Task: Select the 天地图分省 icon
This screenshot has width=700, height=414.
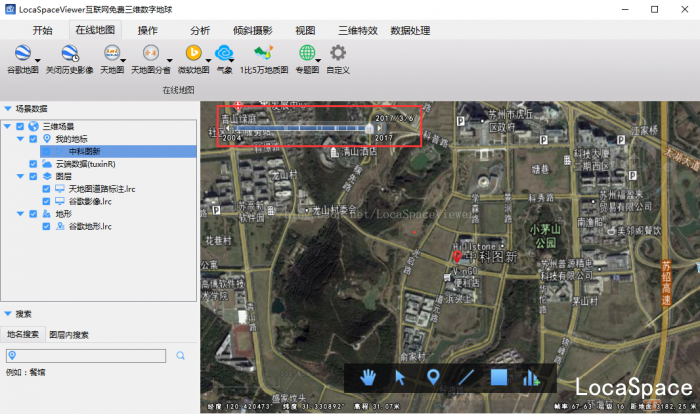Action: pyautogui.click(x=151, y=53)
